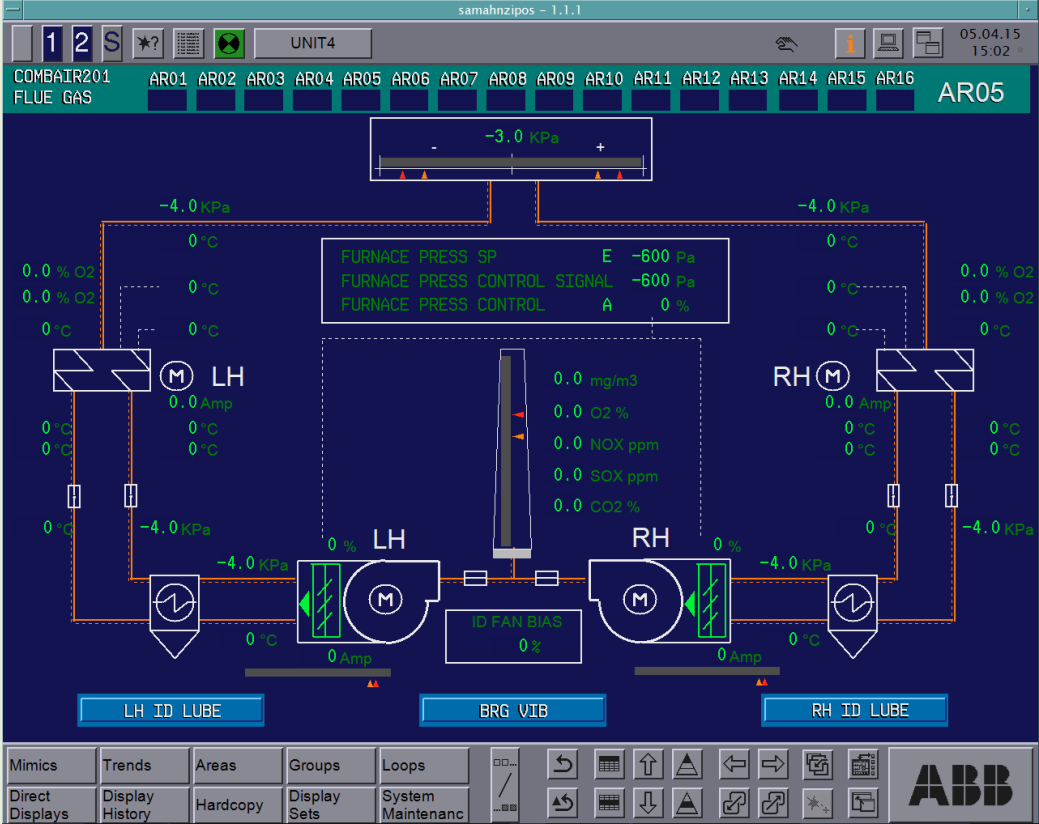Open the help pointer question-mark tool

point(148,44)
